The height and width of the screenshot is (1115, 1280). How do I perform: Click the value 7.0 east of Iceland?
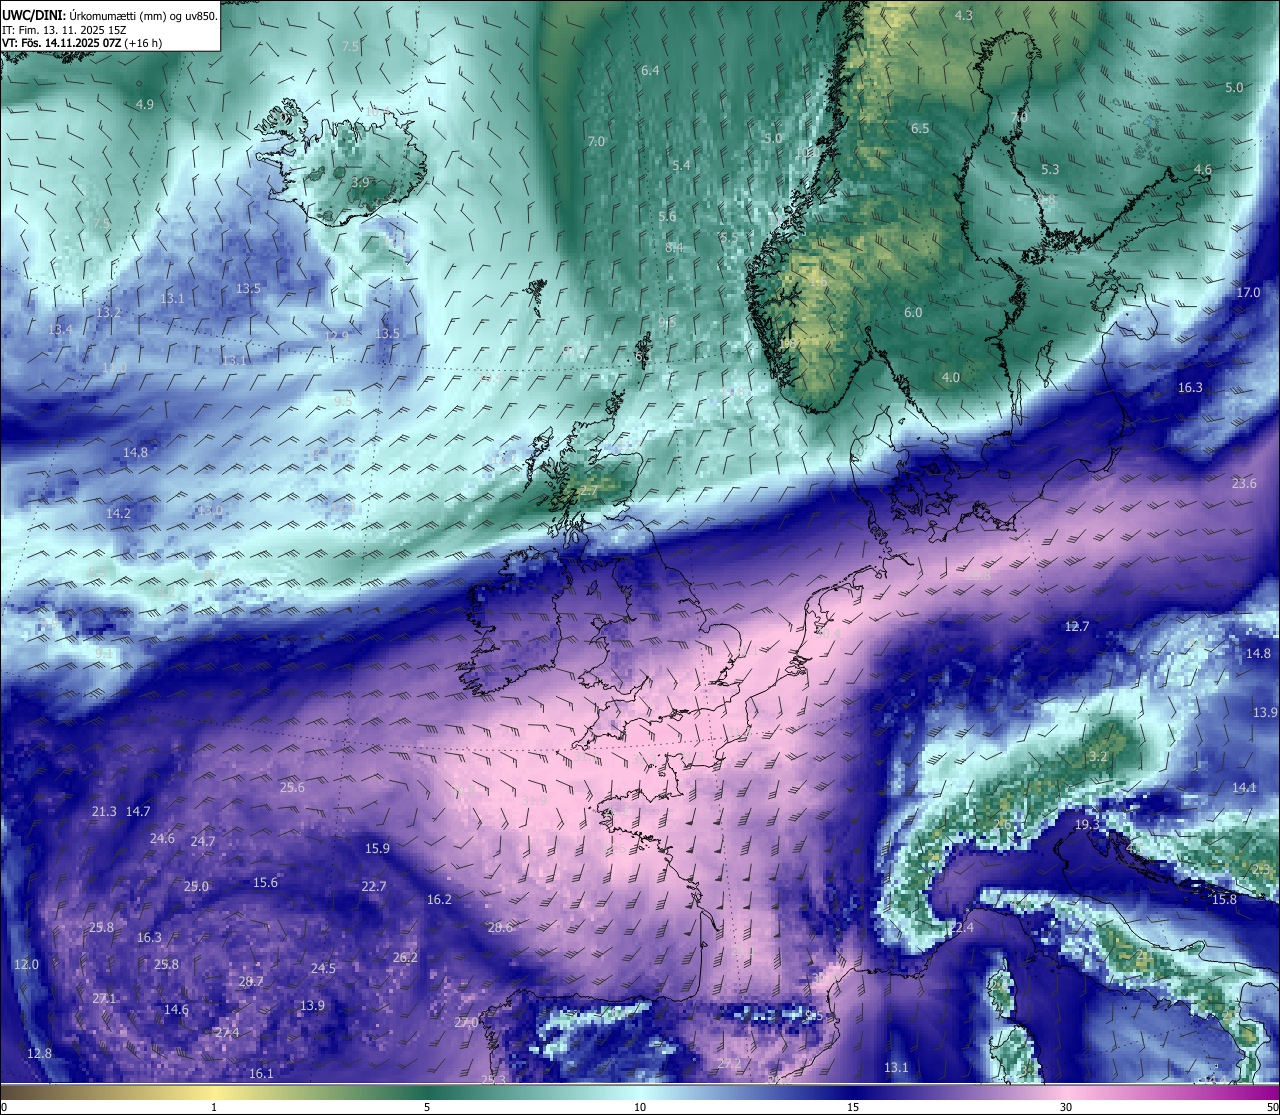[x=596, y=141]
